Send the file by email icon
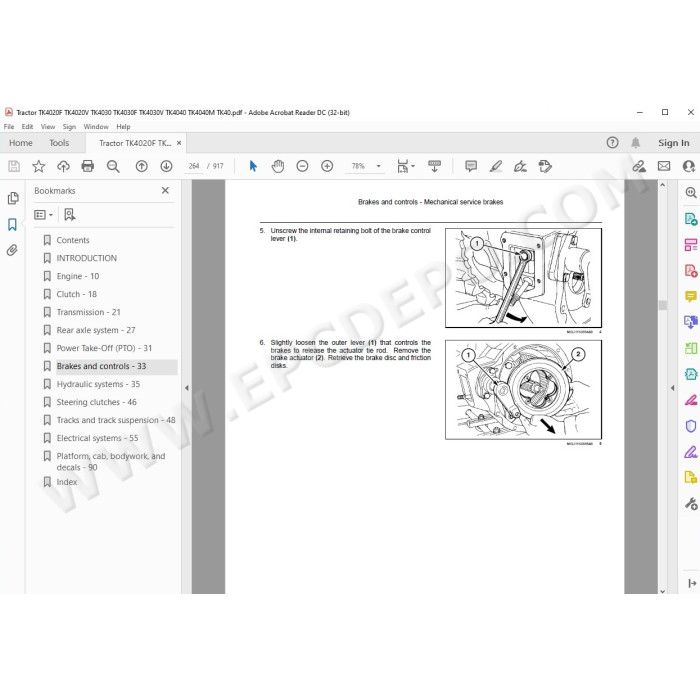The height and width of the screenshot is (700, 700). pos(664,167)
